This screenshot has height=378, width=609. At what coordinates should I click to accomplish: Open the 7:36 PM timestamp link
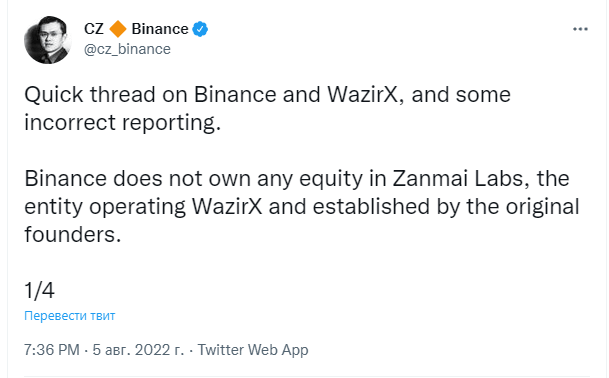point(52,350)
